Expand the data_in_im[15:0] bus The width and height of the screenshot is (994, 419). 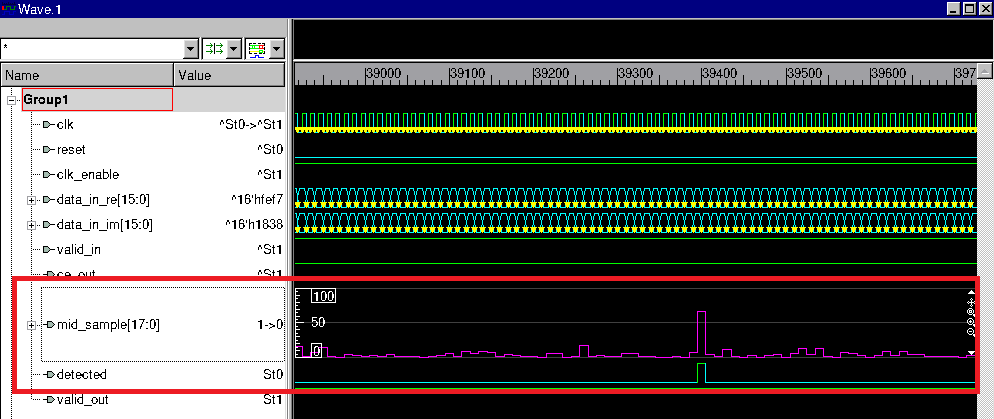coord(32,225)
